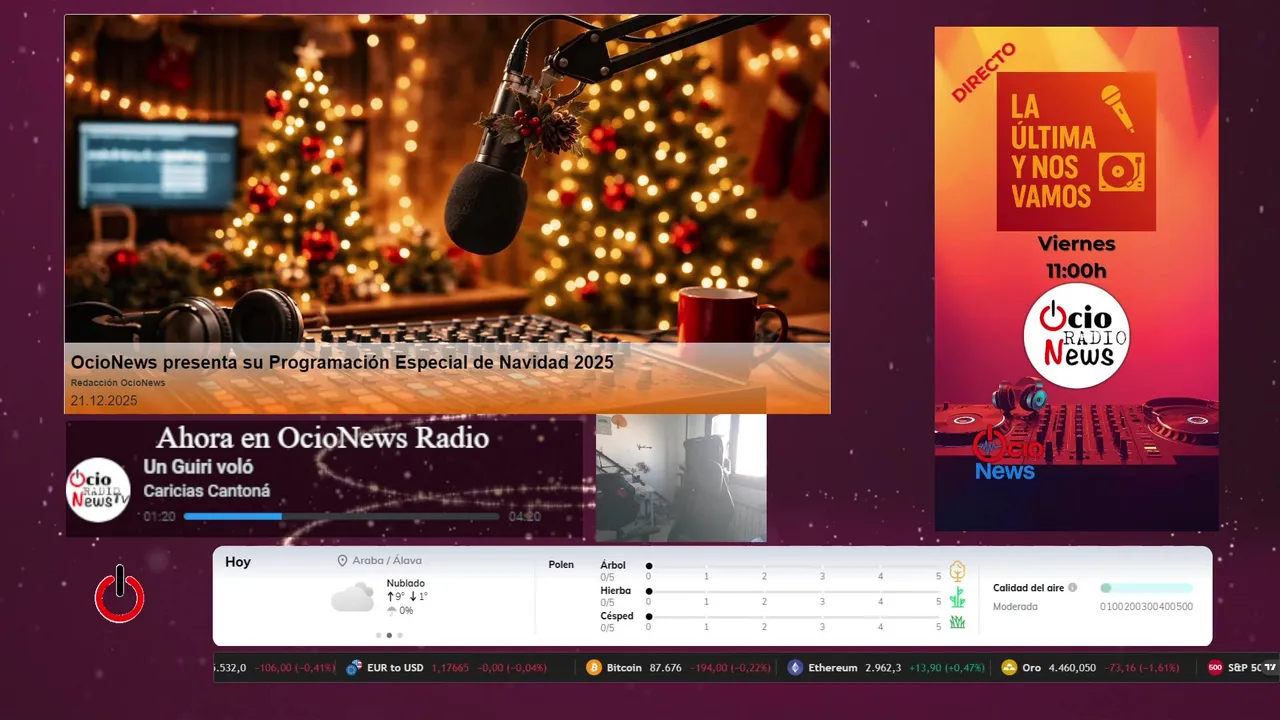The width and height of the screenshot is (1280, 720).
Task: Click the EUR to USD rate 1,17665
Action: tap(450, 668)
